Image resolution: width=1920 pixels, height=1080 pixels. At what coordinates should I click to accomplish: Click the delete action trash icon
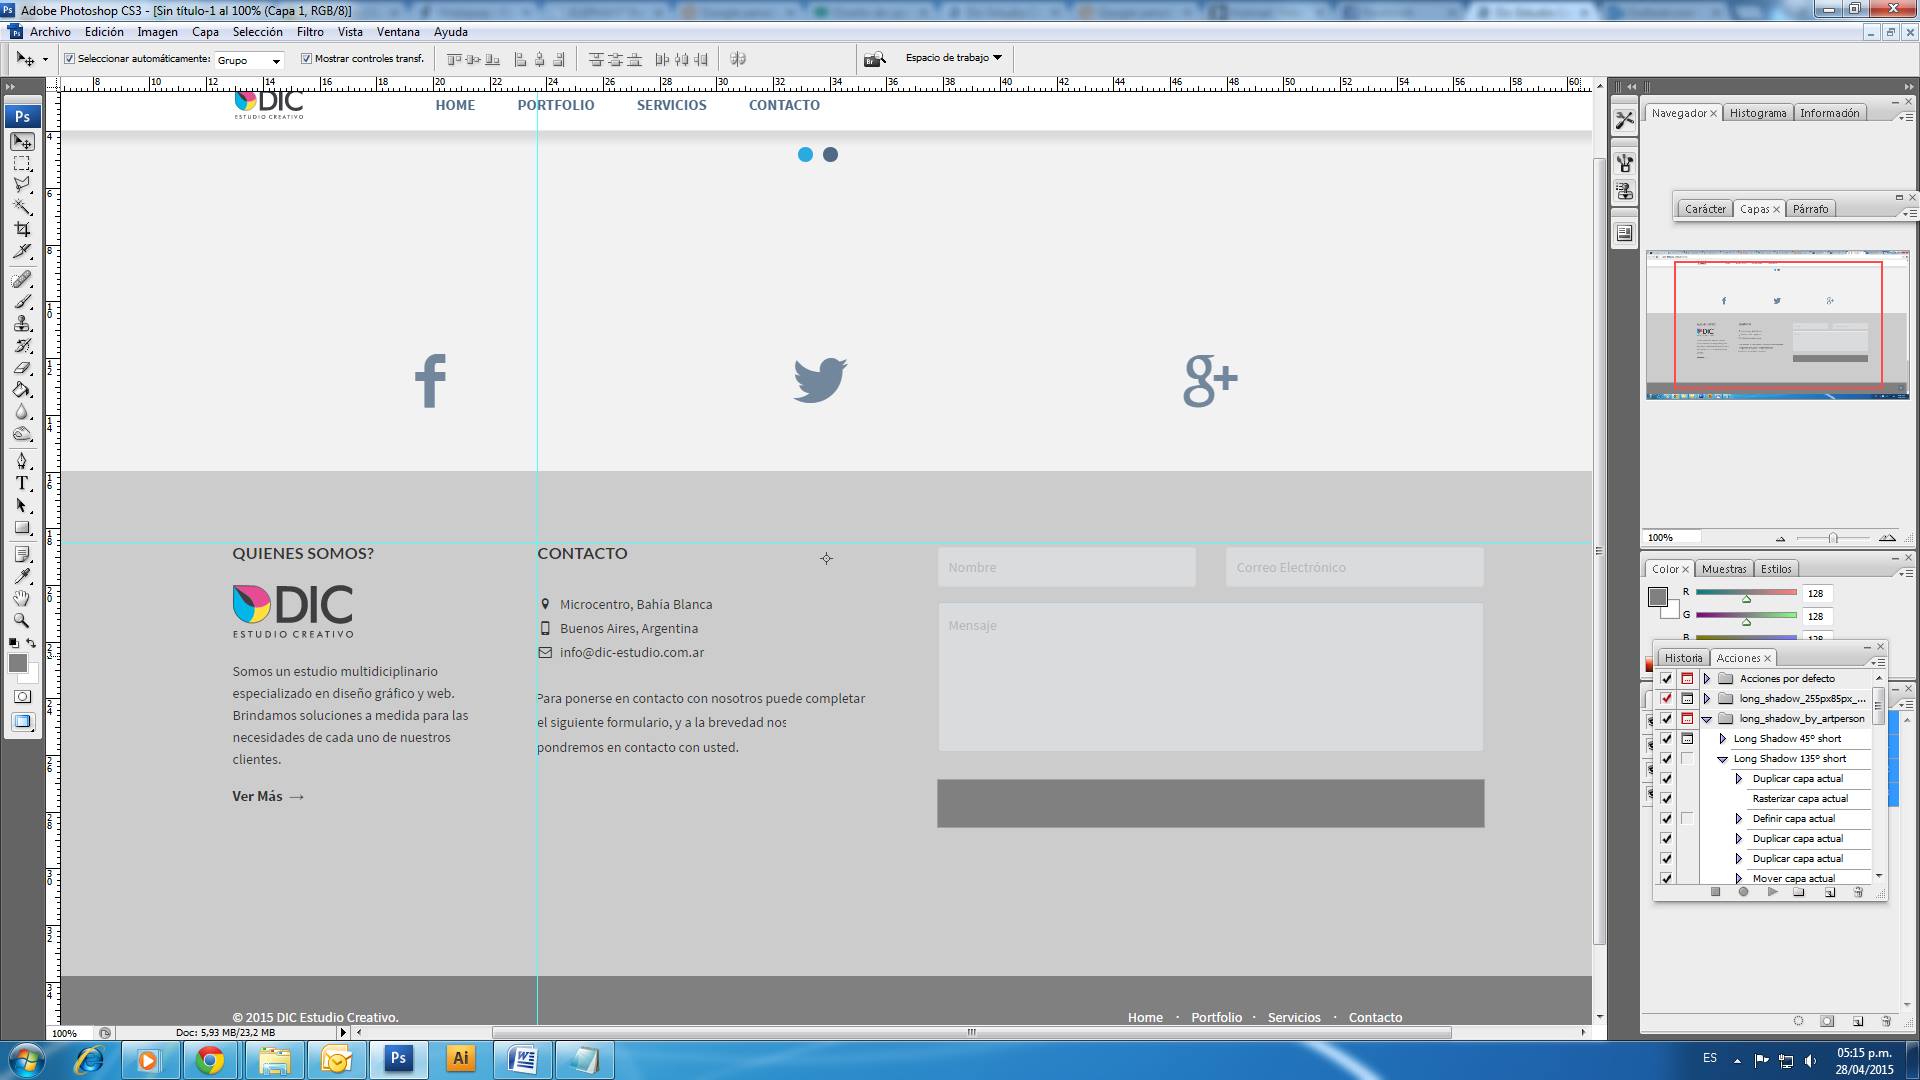pos(1858,892)
